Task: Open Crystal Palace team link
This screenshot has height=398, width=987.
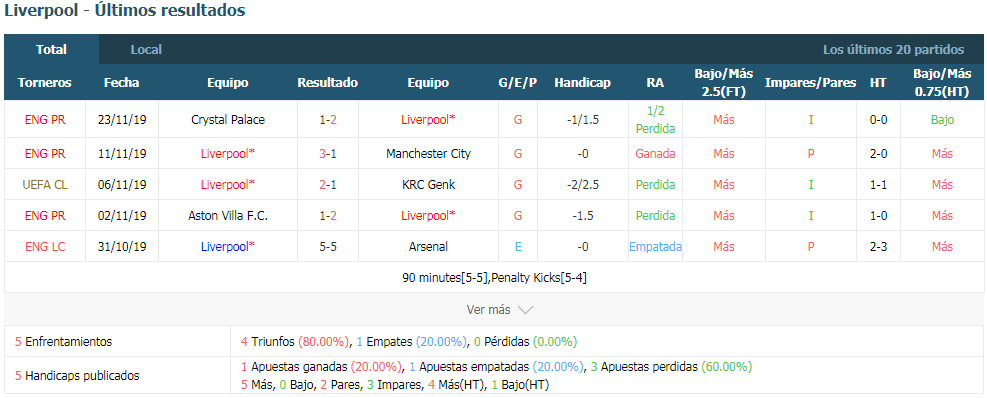Action: point(228,120)
